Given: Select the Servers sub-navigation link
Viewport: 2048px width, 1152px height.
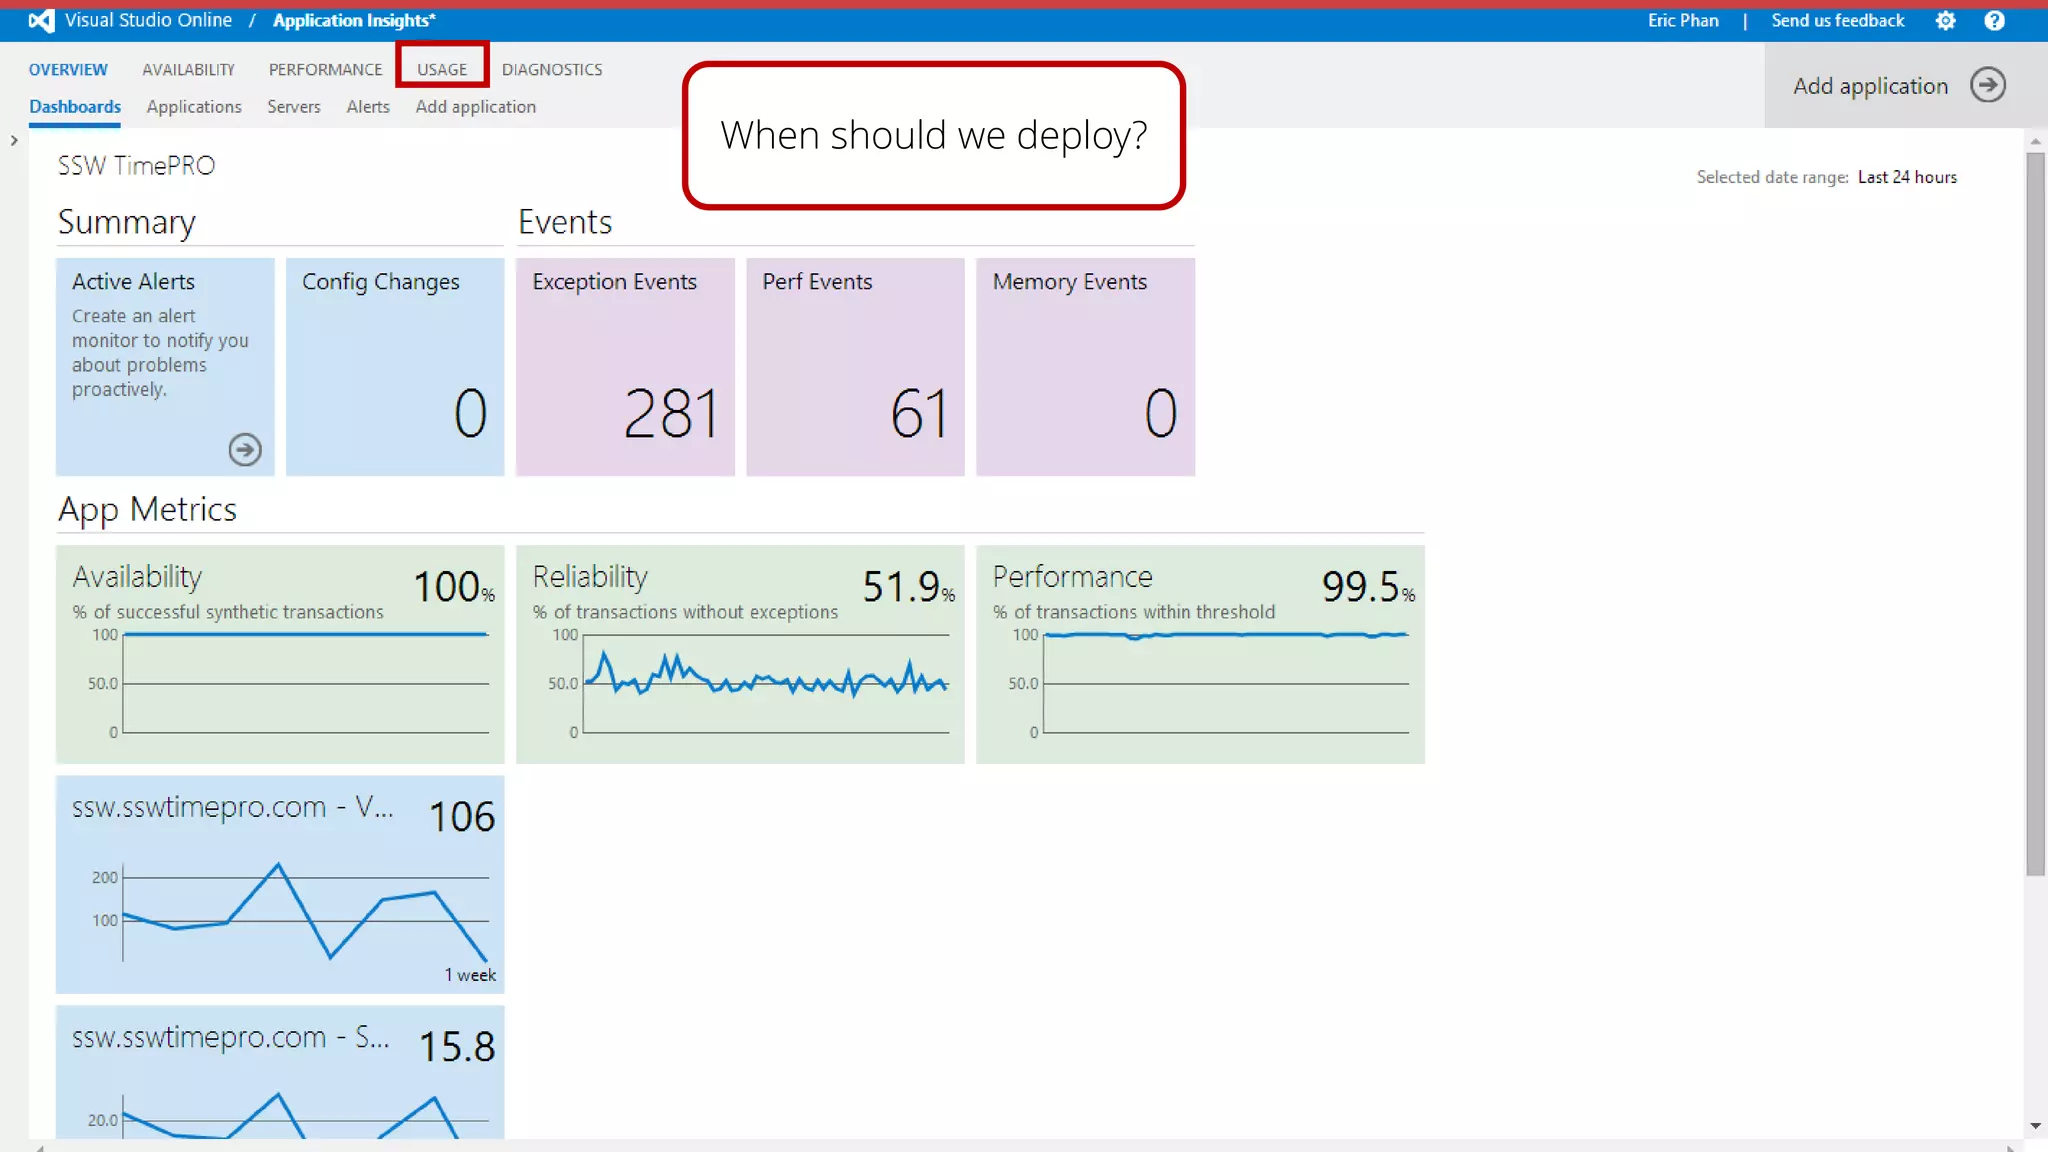Looking at the screenshot, I should (293, 107).
